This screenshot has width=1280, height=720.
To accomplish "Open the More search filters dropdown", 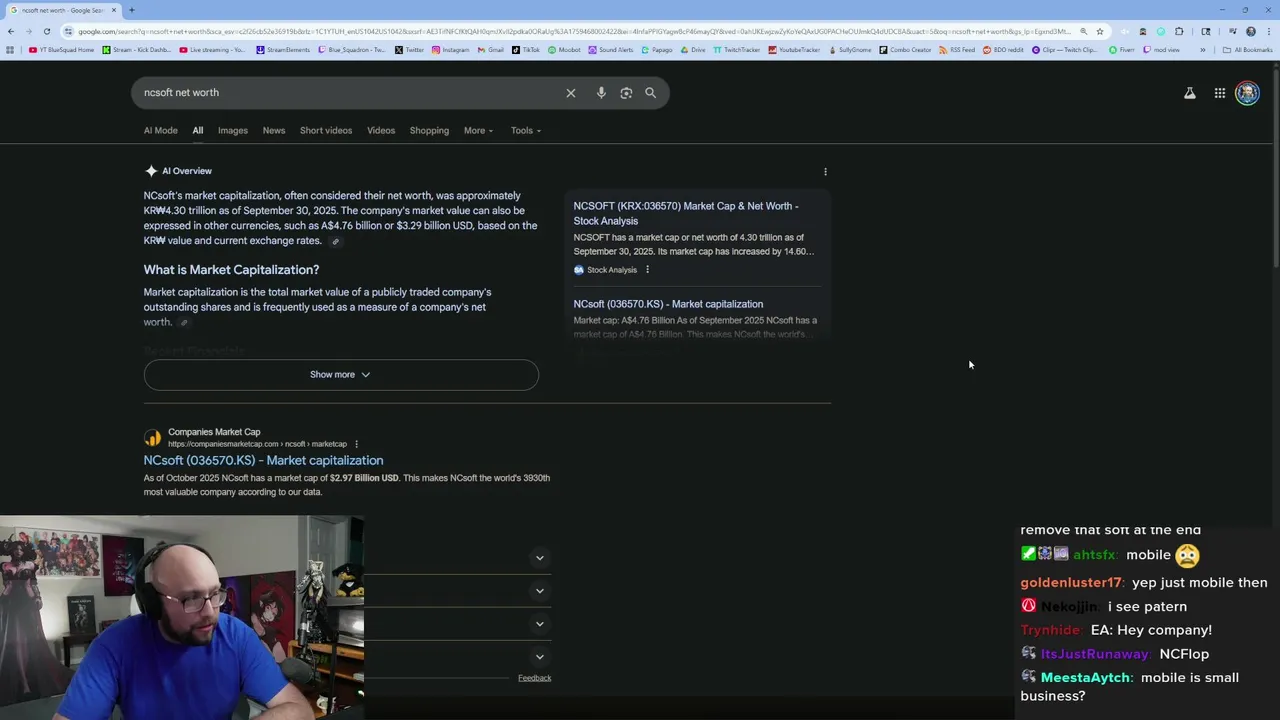I will 478,131.
